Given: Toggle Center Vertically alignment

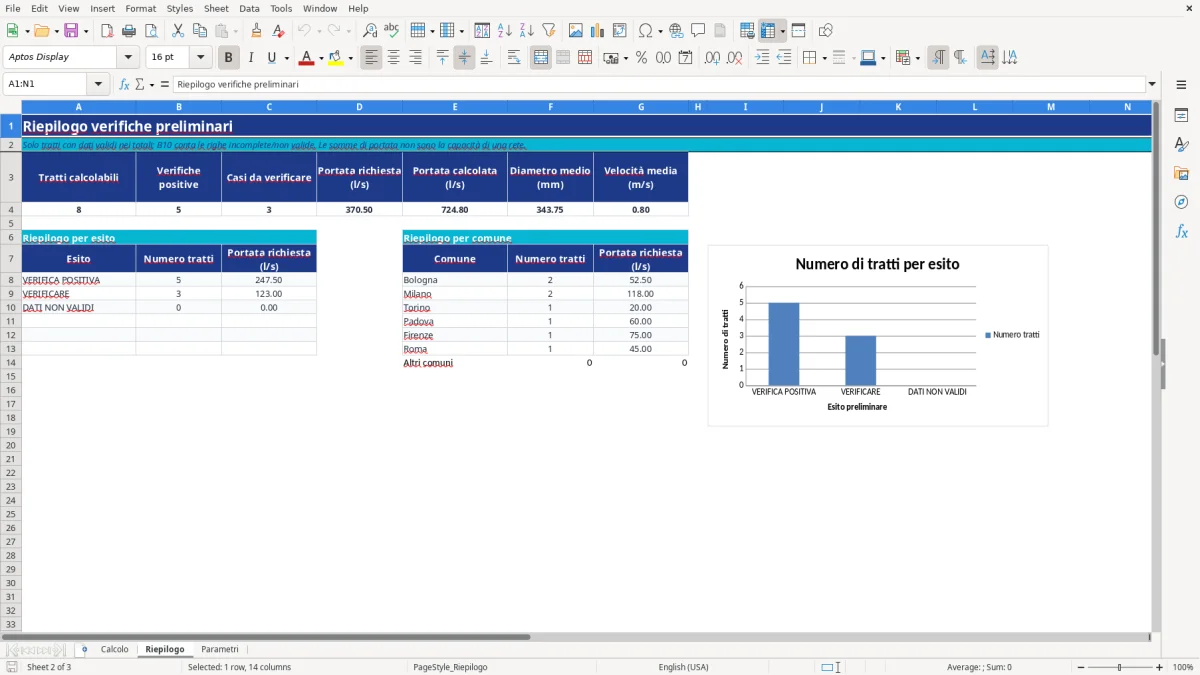Looking at the screenshot, I should (464, 58).
